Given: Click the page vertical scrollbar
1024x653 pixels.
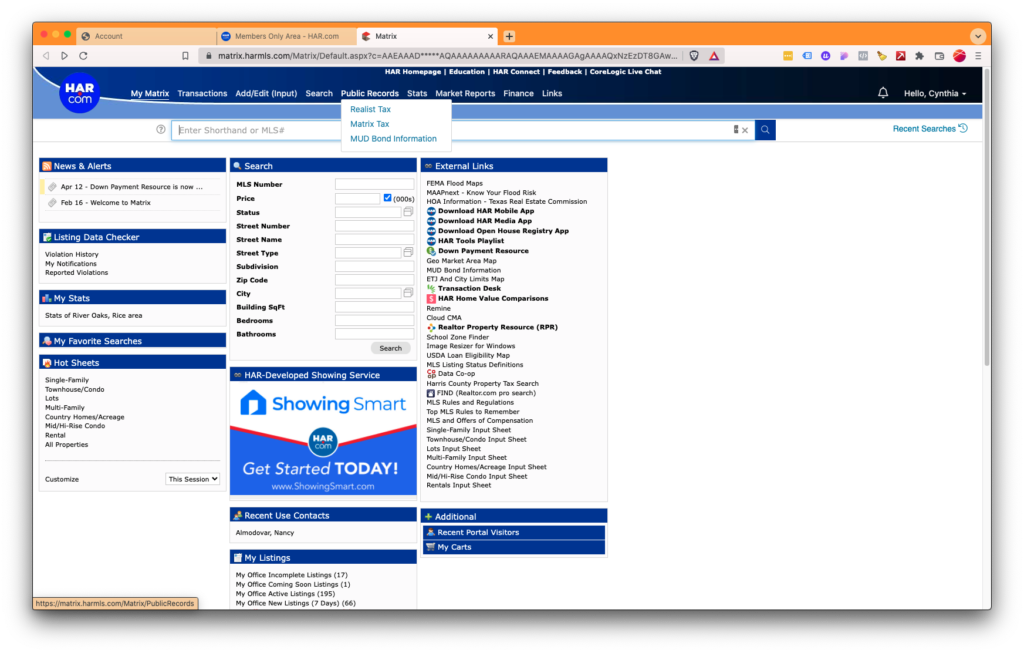Looking at the screenshot, I should (x=986, y=215).
